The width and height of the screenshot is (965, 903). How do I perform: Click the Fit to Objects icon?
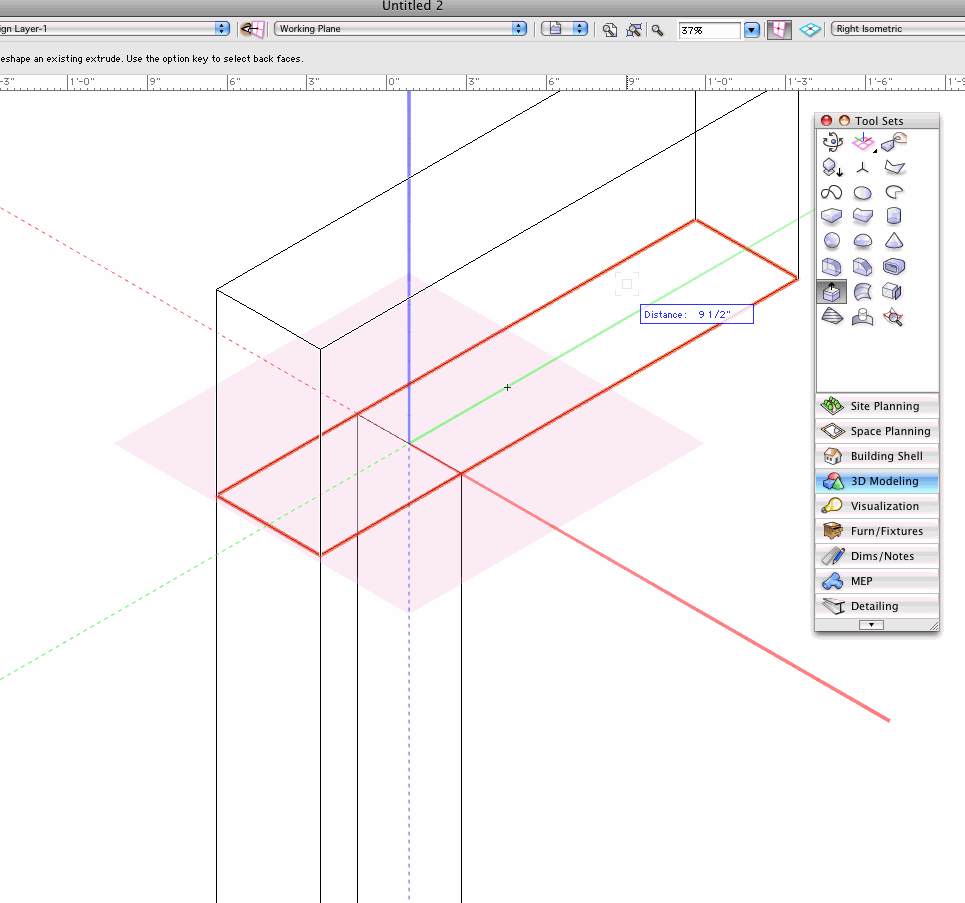[633, 30]
